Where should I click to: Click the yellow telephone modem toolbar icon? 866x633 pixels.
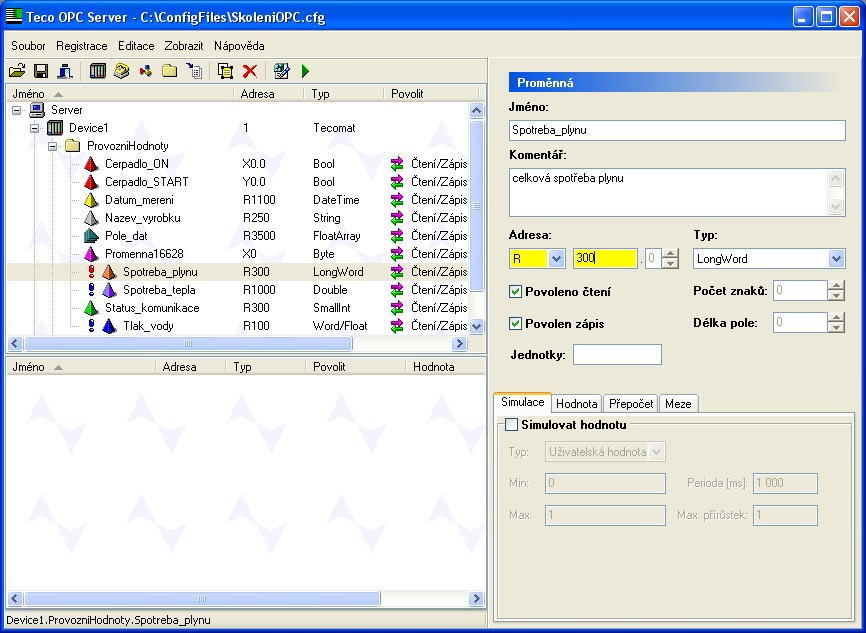click(x=122, y=71)
